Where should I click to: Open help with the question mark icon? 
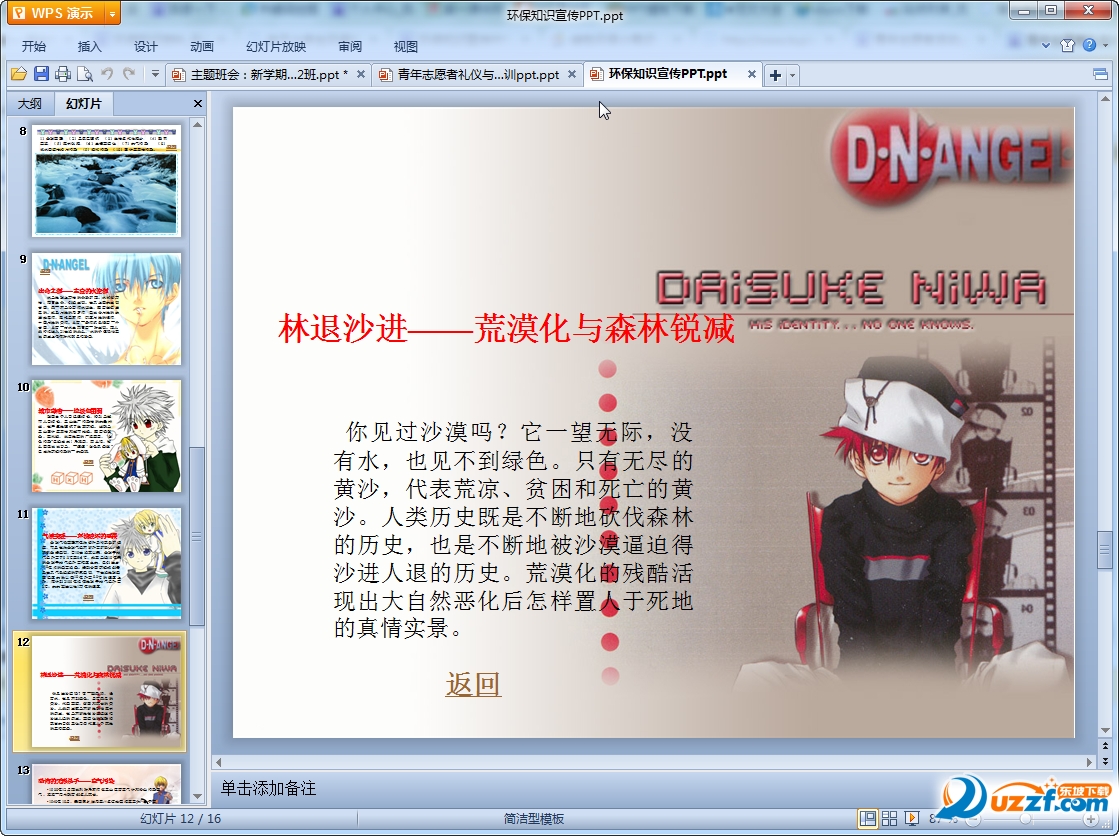pyautogui.click(x=1089, y=45)
